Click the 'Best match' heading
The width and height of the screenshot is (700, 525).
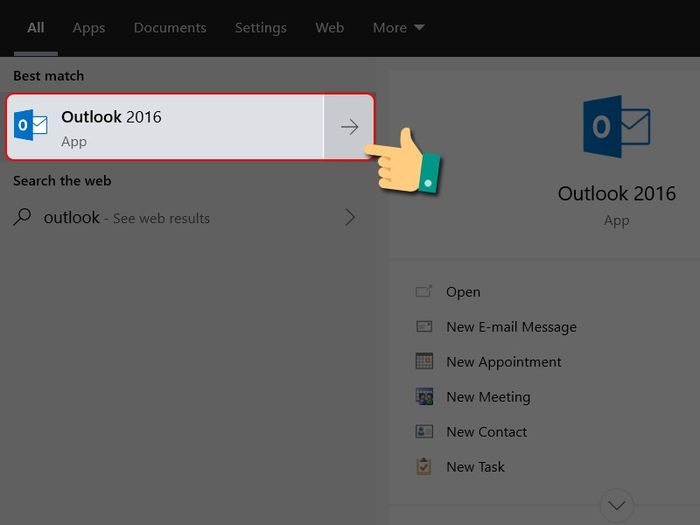click(49, 76)
